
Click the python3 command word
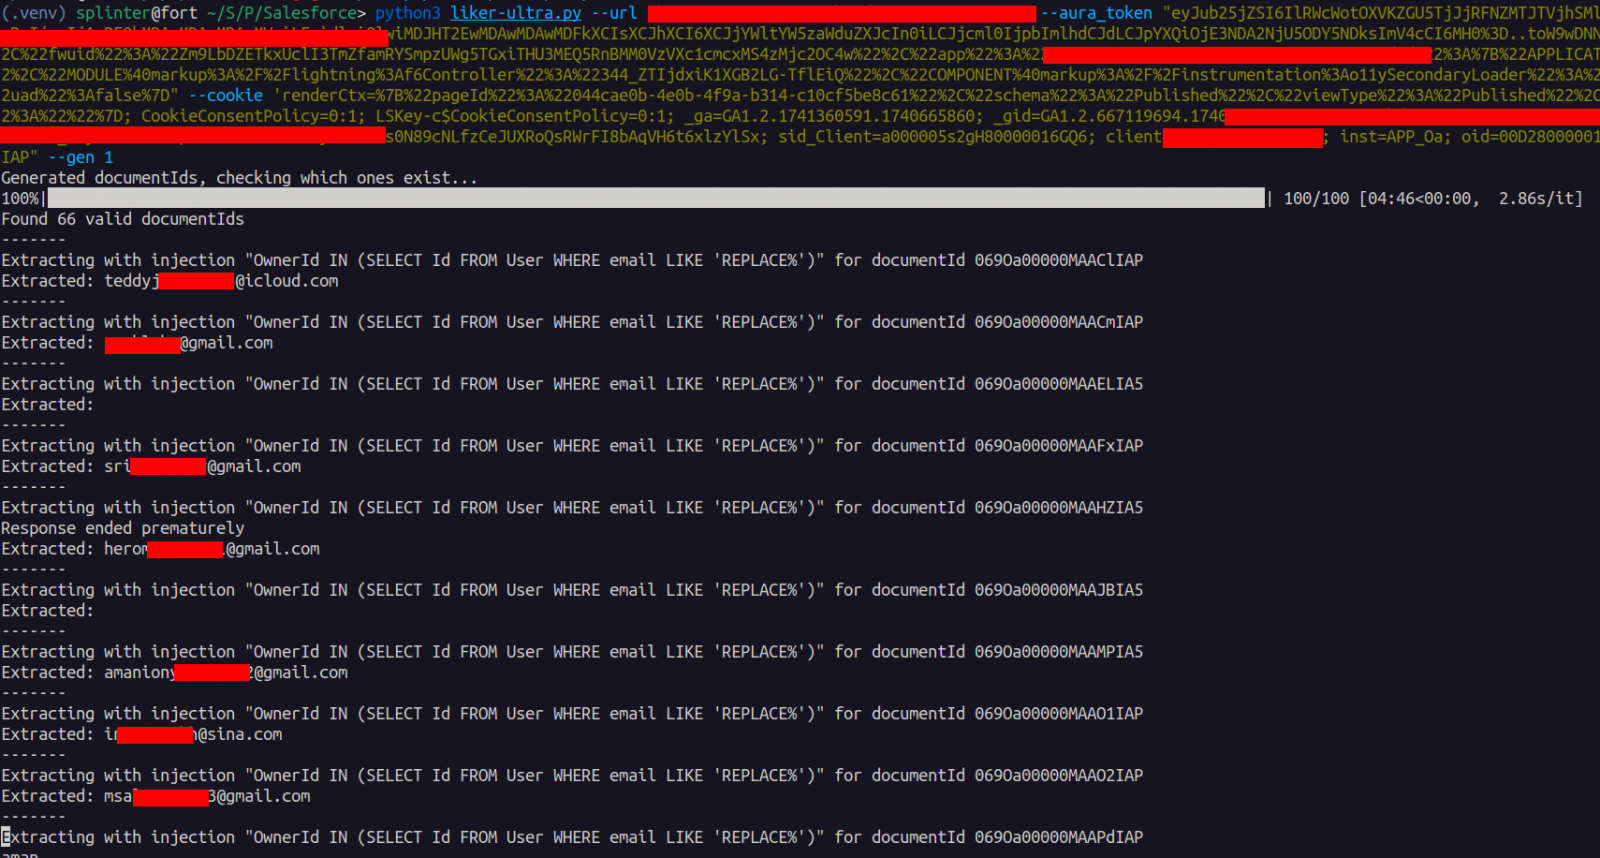tap(408, 13)
